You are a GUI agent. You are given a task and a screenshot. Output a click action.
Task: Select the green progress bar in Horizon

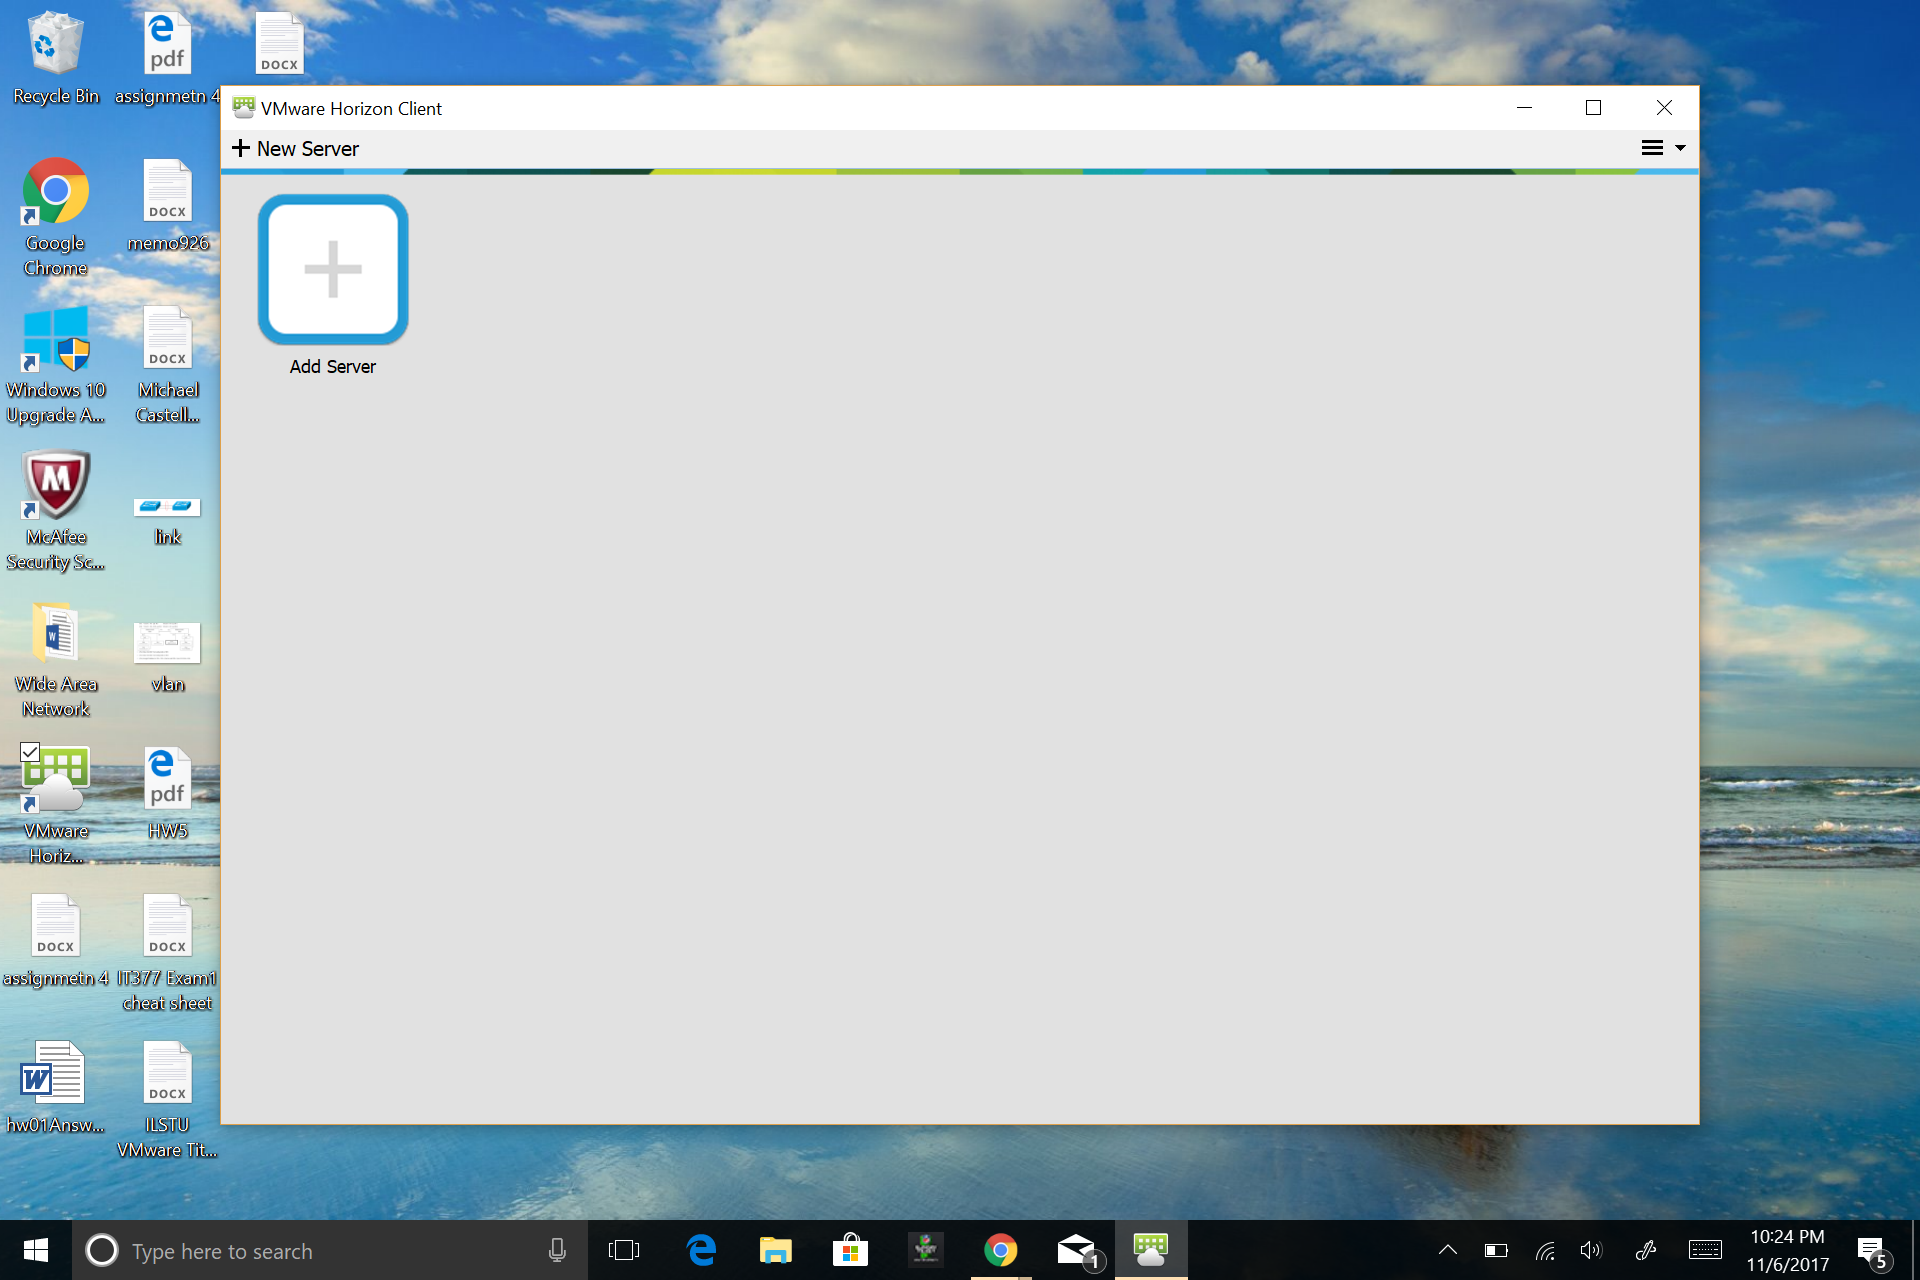click(x=959, y=171)
